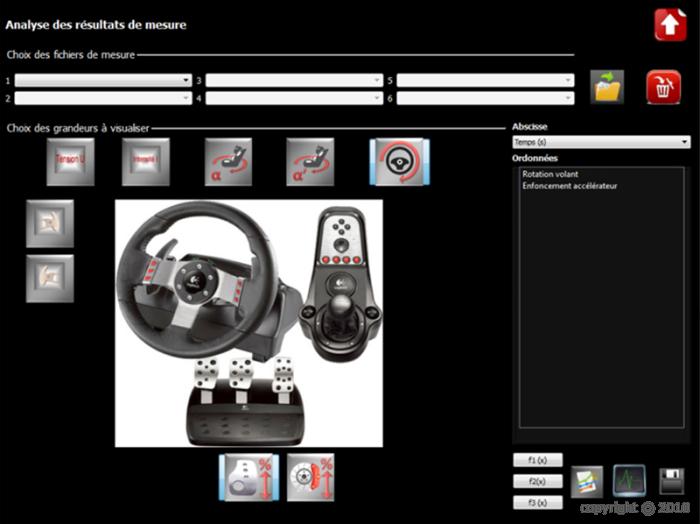Click the lower grey hand-gesture quantity button
700x524 pixels.
click(50, 279)
